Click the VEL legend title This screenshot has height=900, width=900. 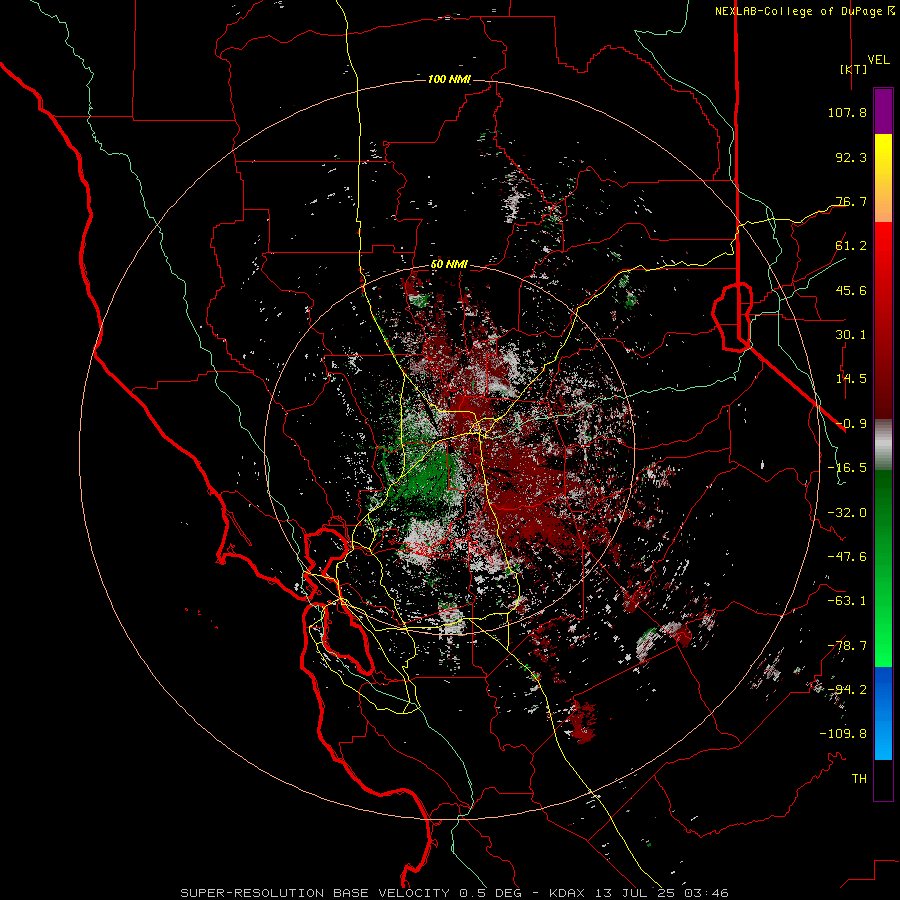point(878,60)
